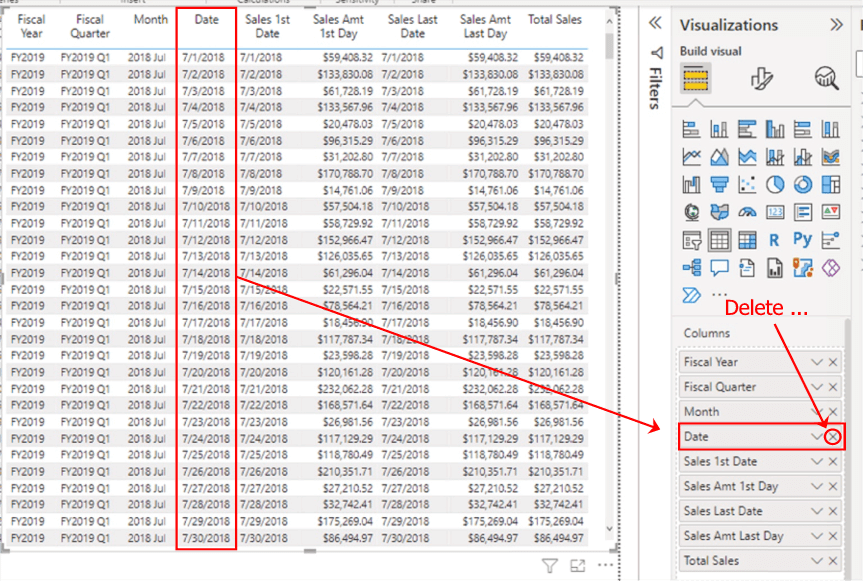
Task: Add a smart narrative visual
Action: [x=747, y=268]
